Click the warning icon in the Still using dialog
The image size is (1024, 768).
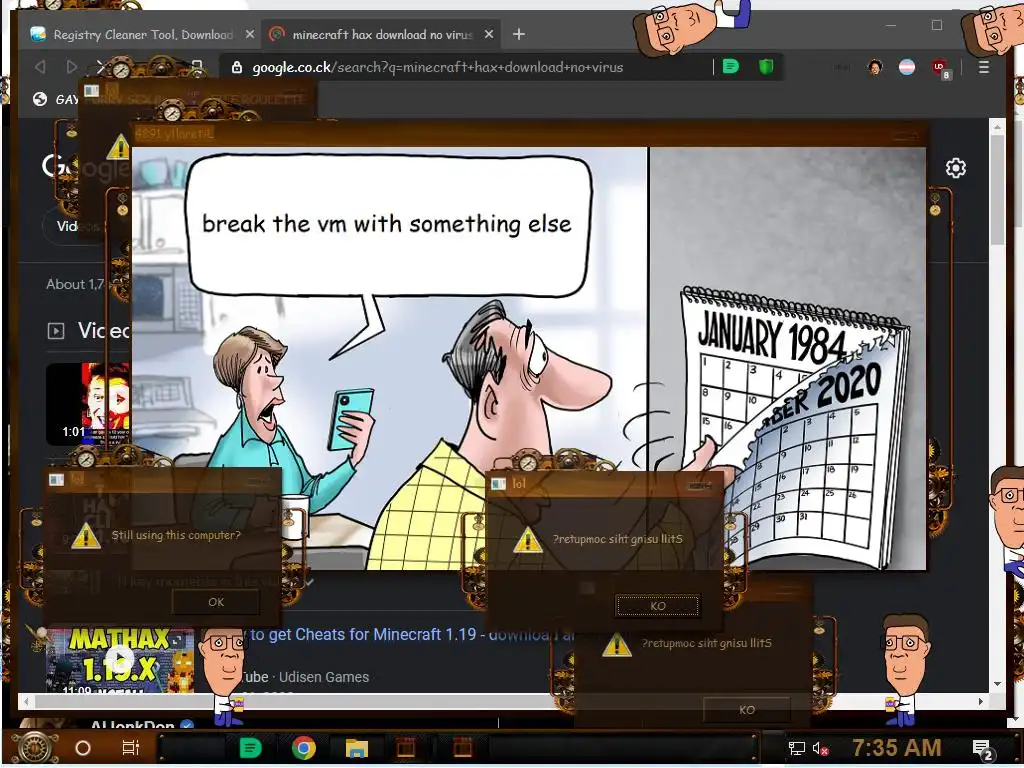tap(86, 537)
